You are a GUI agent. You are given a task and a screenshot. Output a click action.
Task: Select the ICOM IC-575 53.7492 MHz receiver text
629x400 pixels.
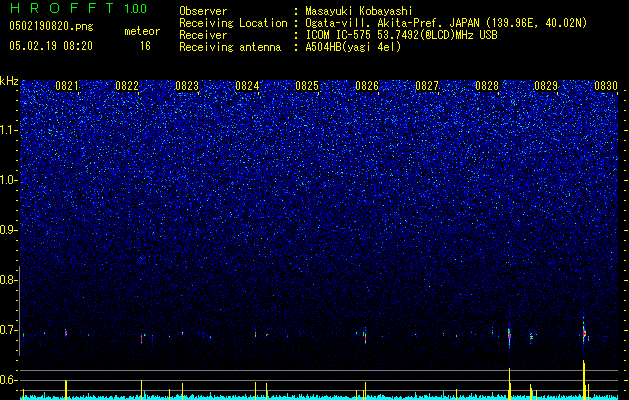pos(401,35)
